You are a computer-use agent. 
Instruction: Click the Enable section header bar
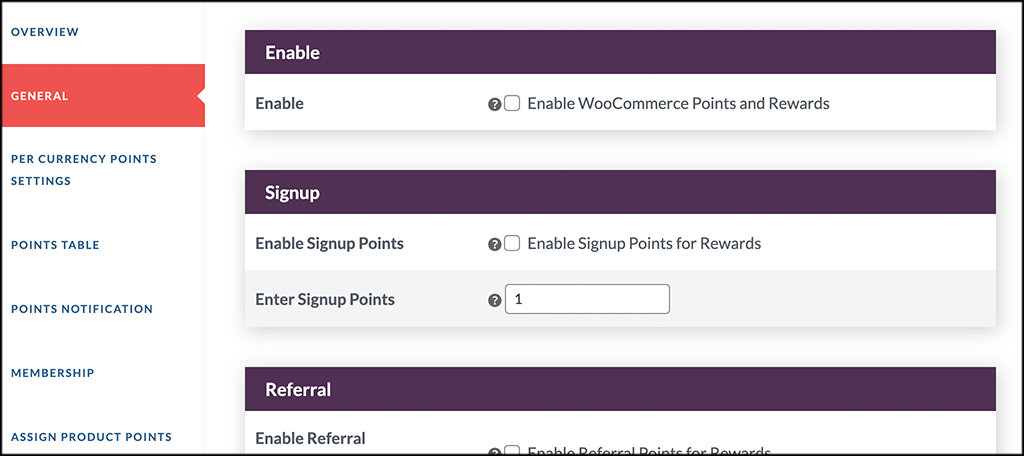[x=620, y=52]
